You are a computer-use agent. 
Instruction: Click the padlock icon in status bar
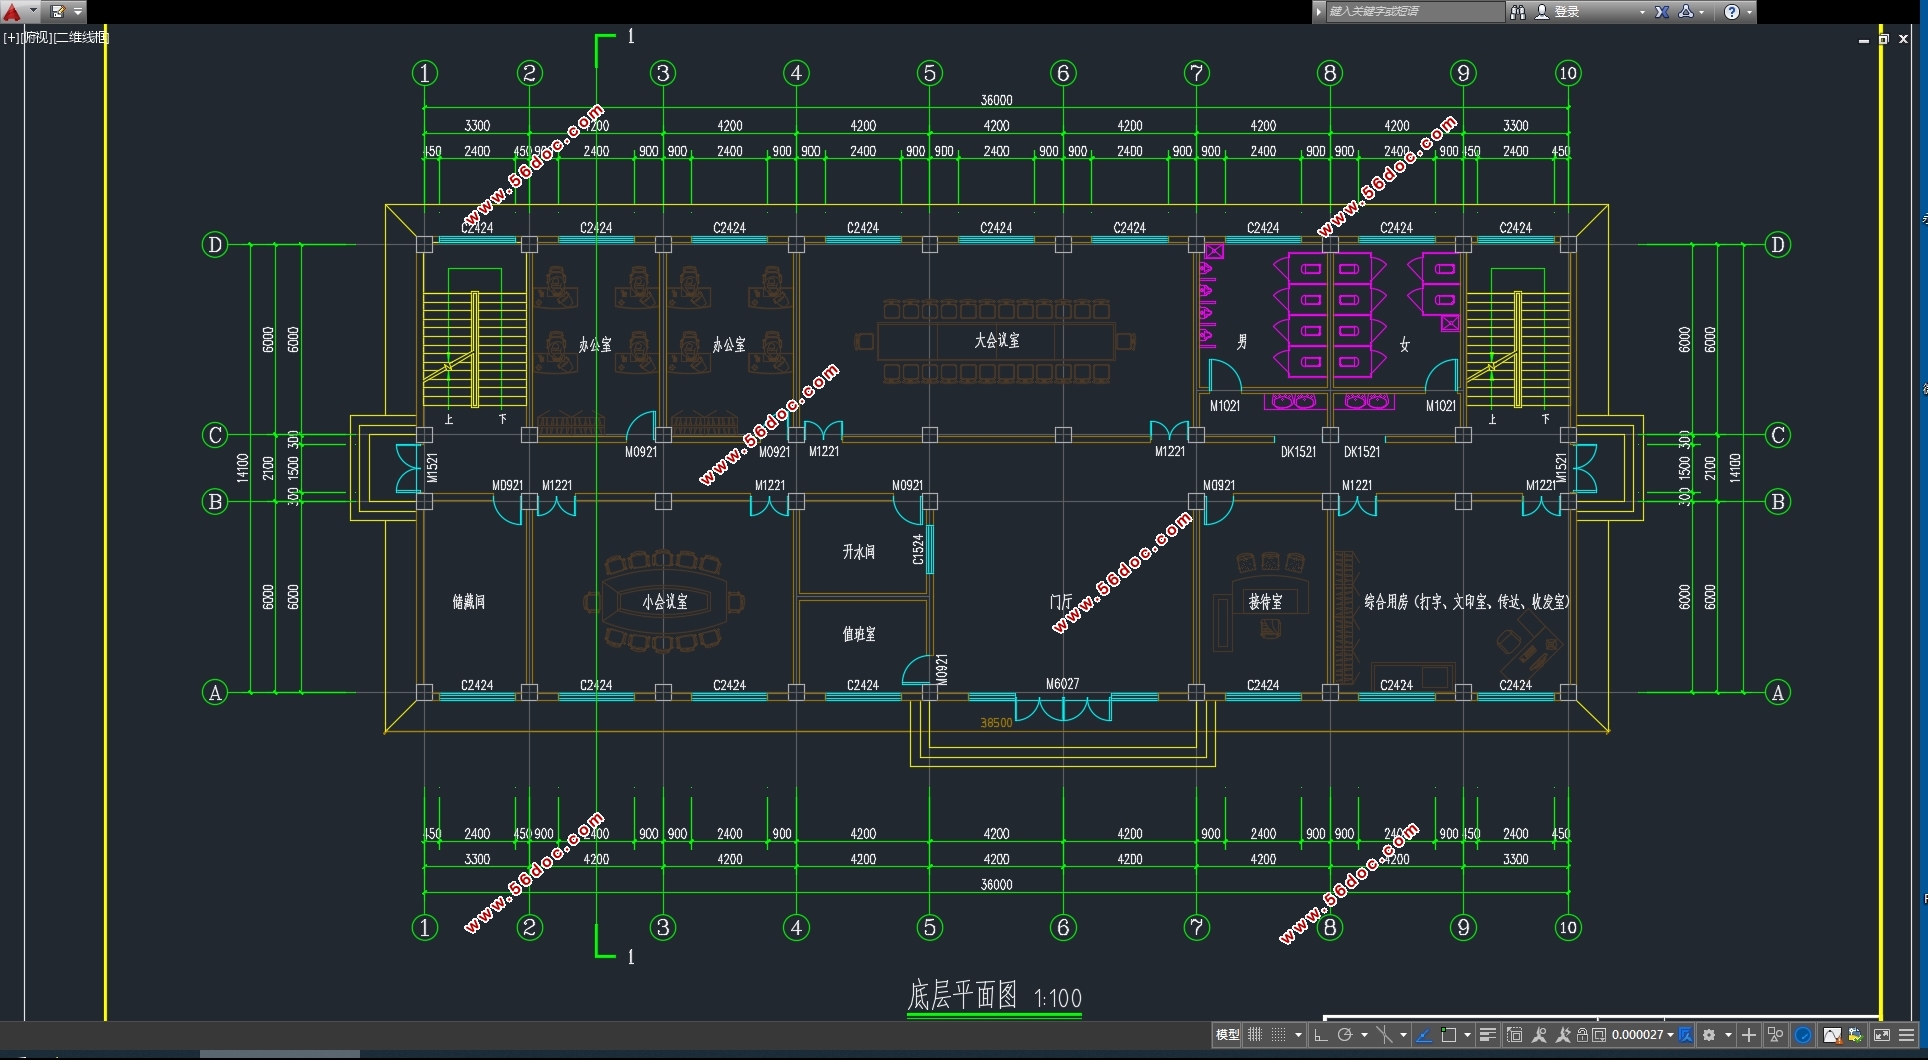click(1582, 1035)
